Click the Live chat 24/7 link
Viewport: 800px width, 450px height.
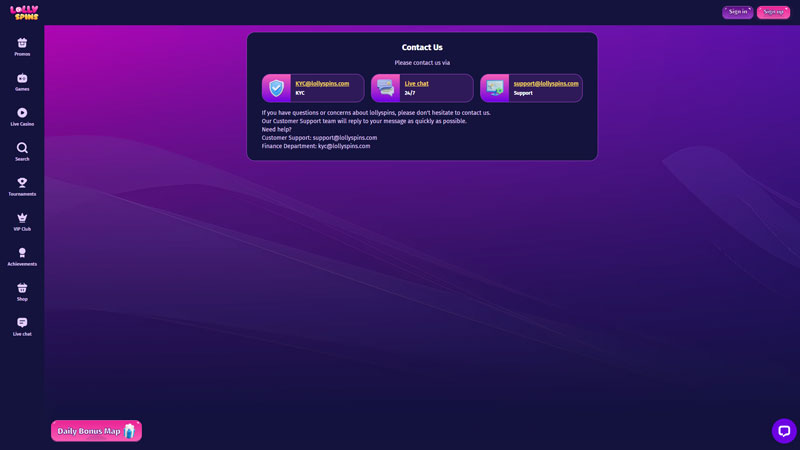coord(416,84)
